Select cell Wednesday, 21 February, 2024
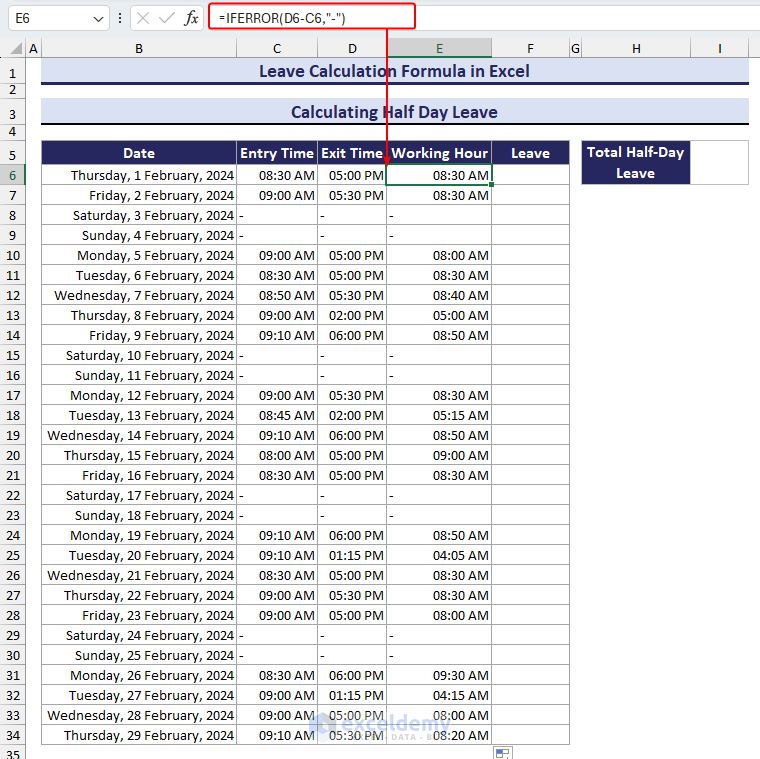 [x=139, y=575]
